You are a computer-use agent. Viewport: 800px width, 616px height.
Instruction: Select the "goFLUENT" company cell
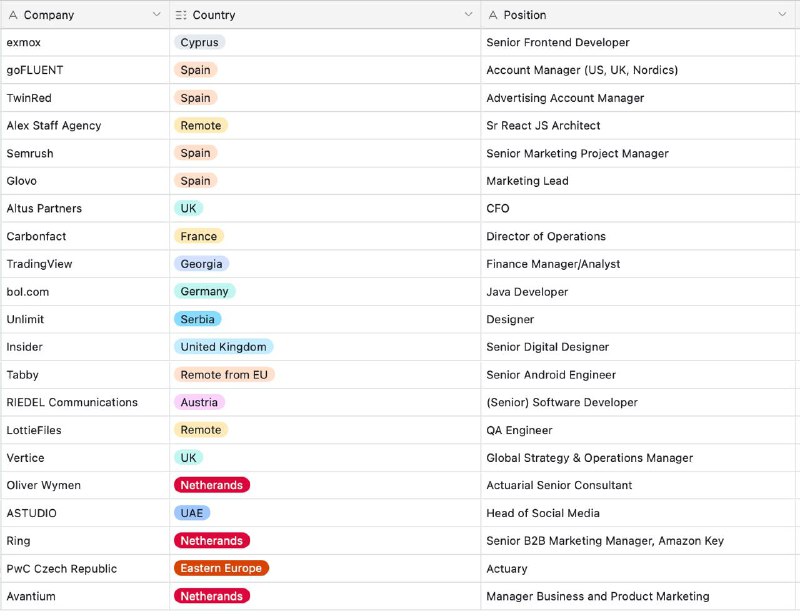point(85,70)
